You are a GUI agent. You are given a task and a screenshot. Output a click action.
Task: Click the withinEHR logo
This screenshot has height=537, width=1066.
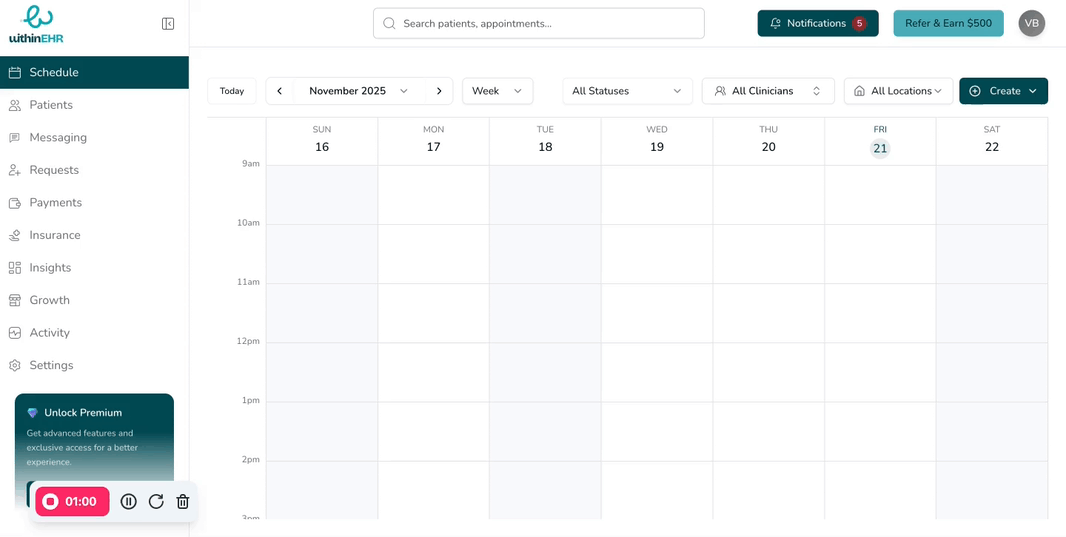pos(37,25)
